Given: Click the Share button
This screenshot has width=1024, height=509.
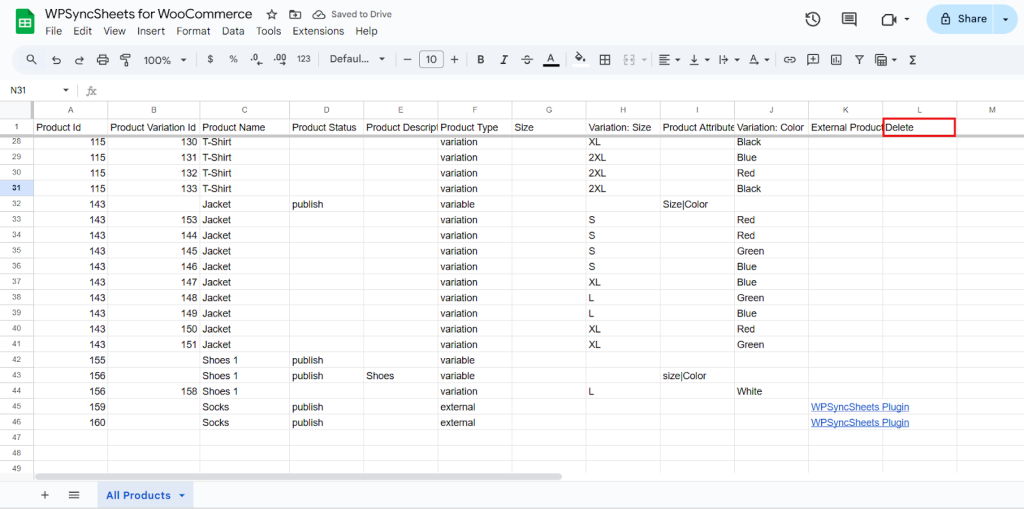Looking at the screenshot, I should [x=963, y=19].
